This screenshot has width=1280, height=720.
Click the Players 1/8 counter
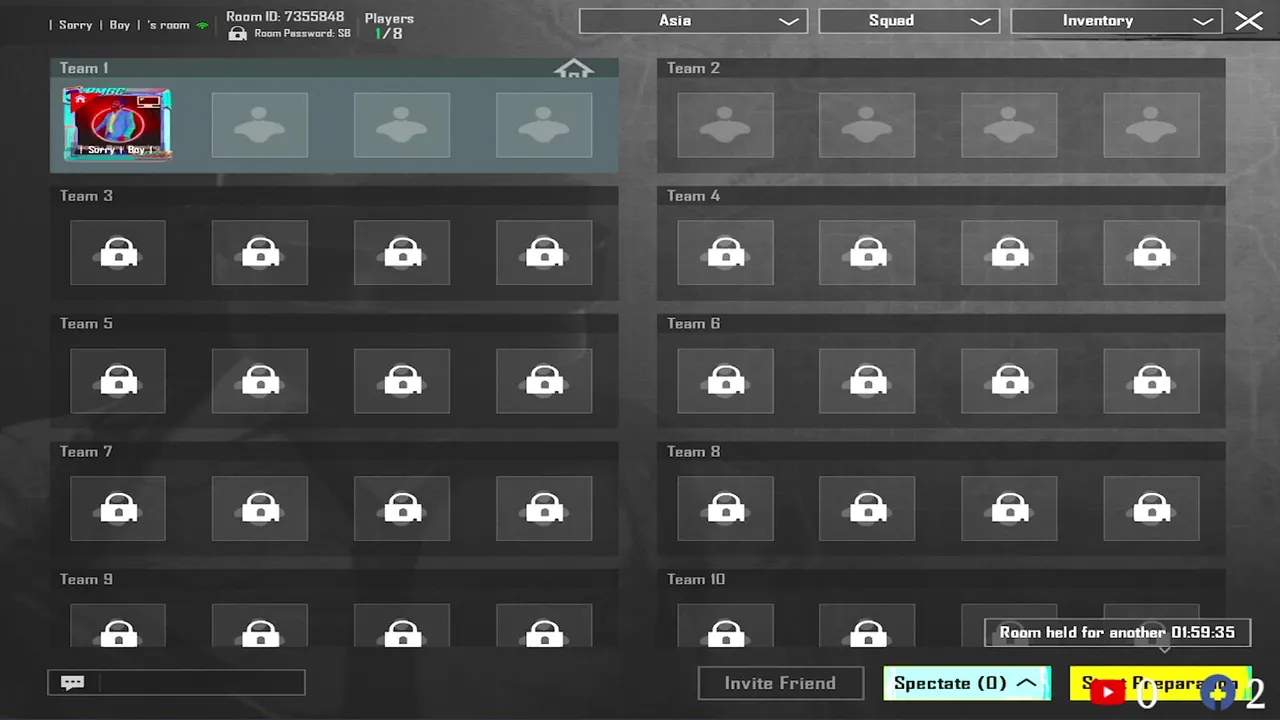[389, 26]
